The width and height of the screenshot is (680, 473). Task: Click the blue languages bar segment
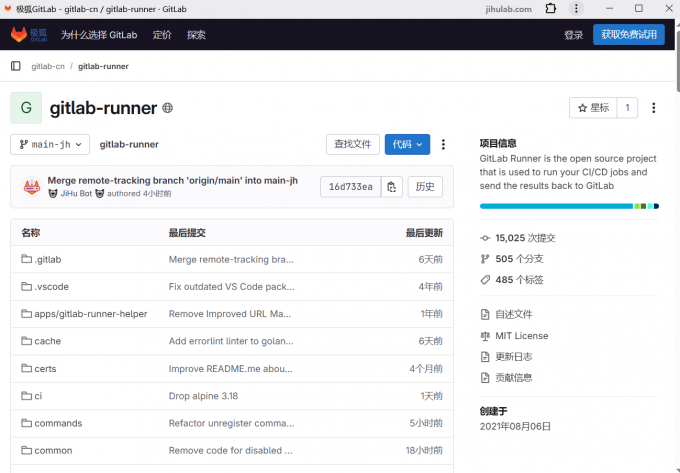(556, 206)
